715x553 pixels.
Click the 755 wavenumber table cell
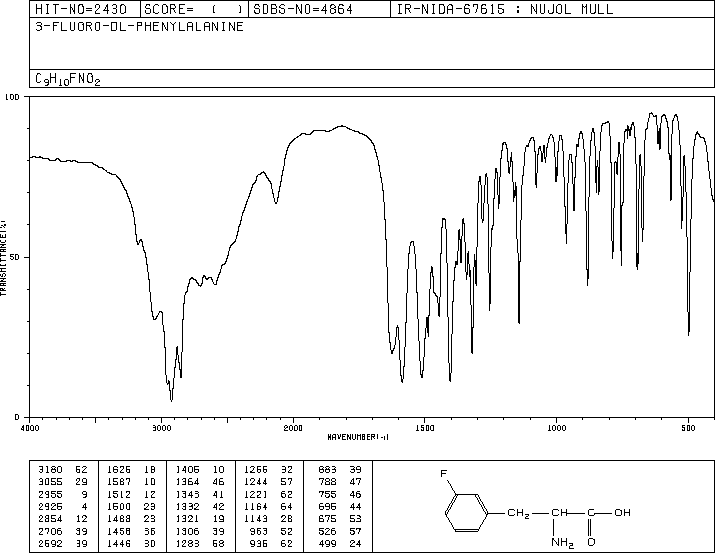tap(327, 494)
